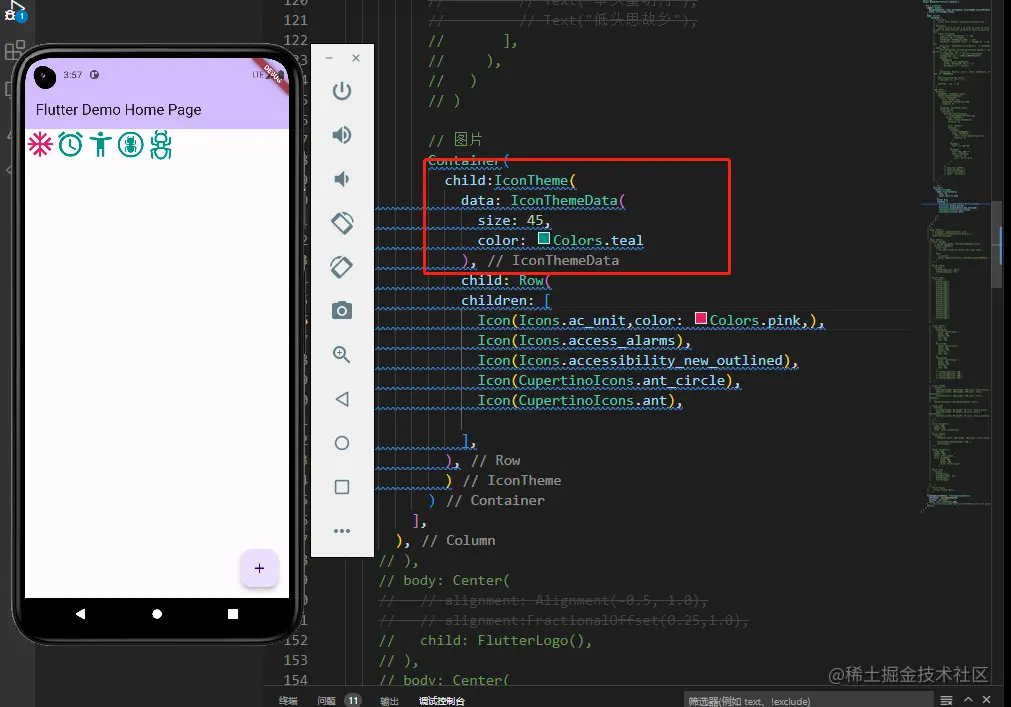Activate the emulator zoom tool
Viewport: 1011px width, 707px height.
tap(342, 354)
